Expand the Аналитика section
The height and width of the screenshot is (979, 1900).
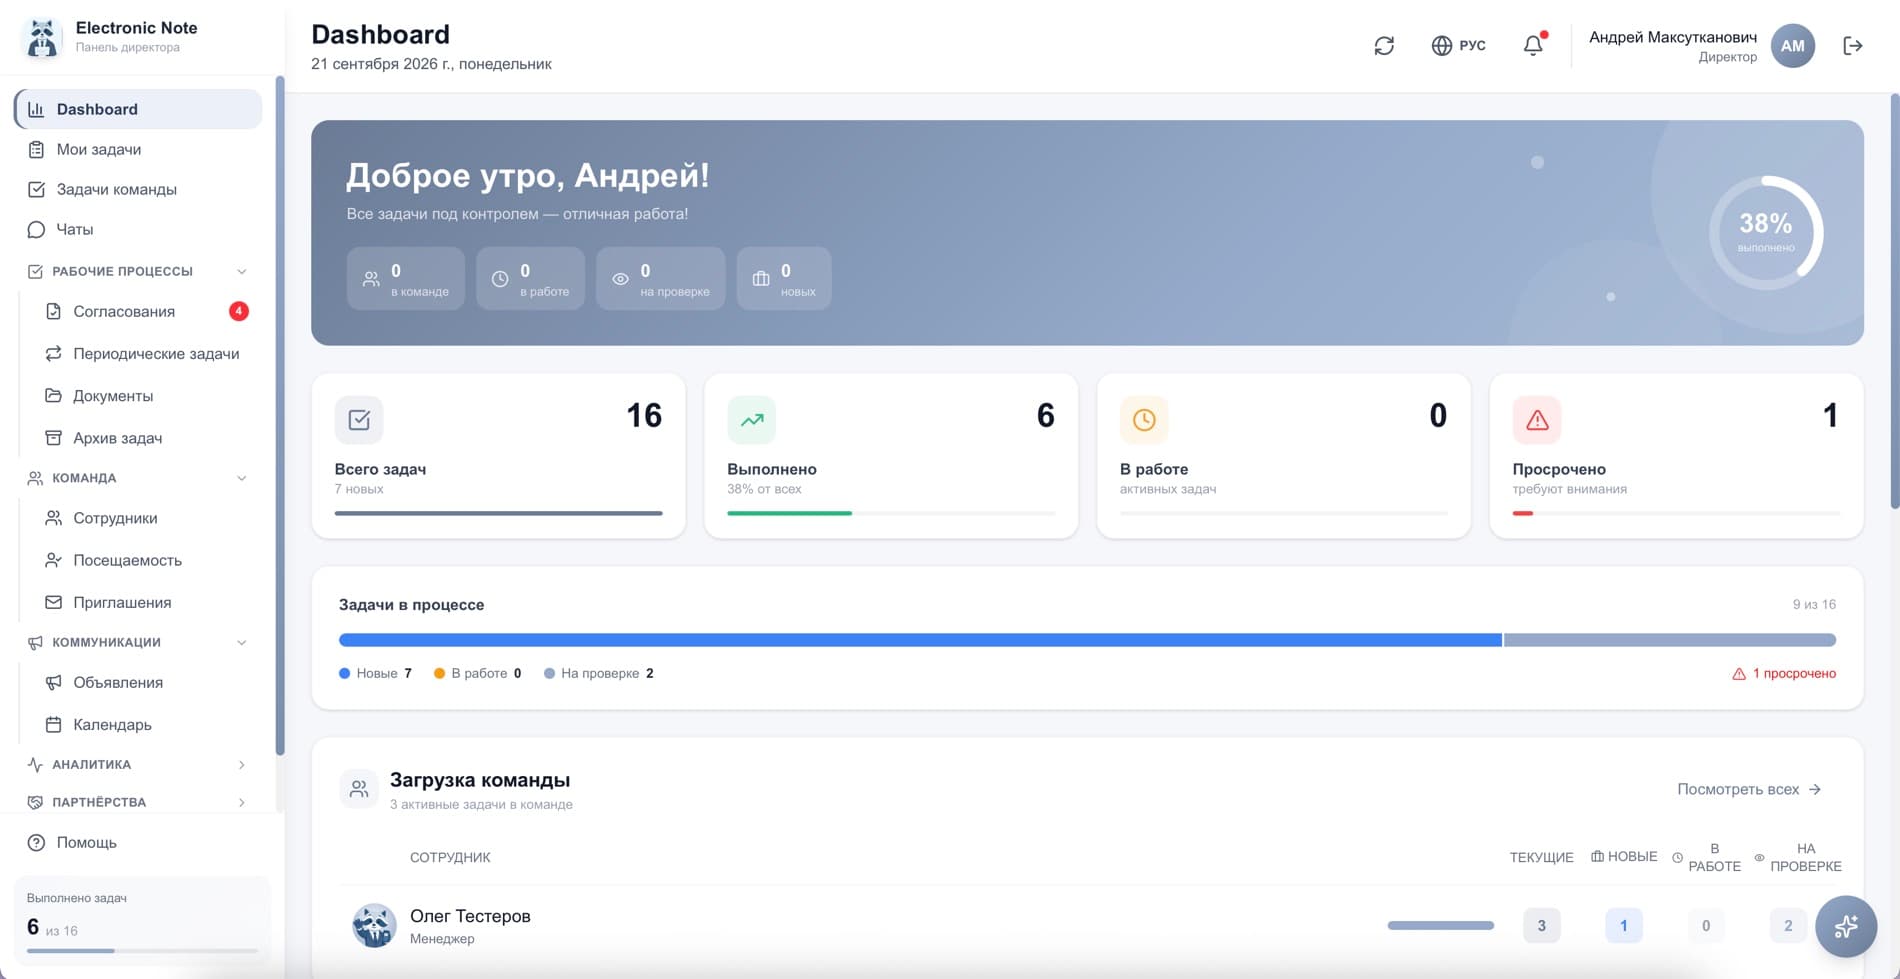tap(138, 764)
